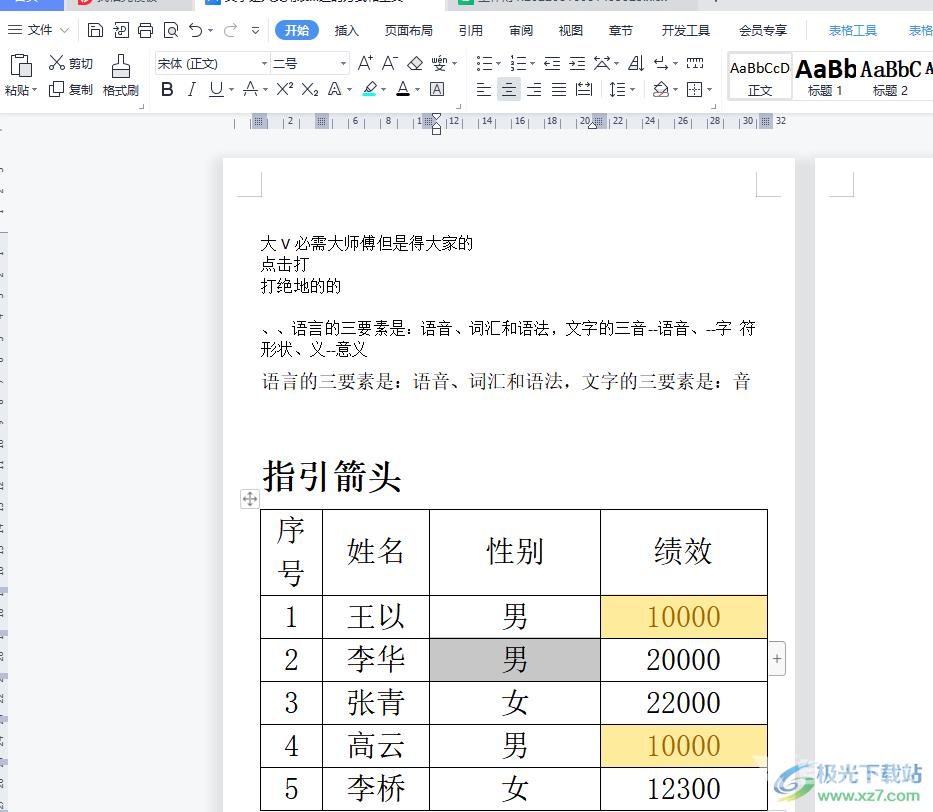Expand the 文件 menu chevron
This screenshot has height=812, width=933.
pos(64,30)
